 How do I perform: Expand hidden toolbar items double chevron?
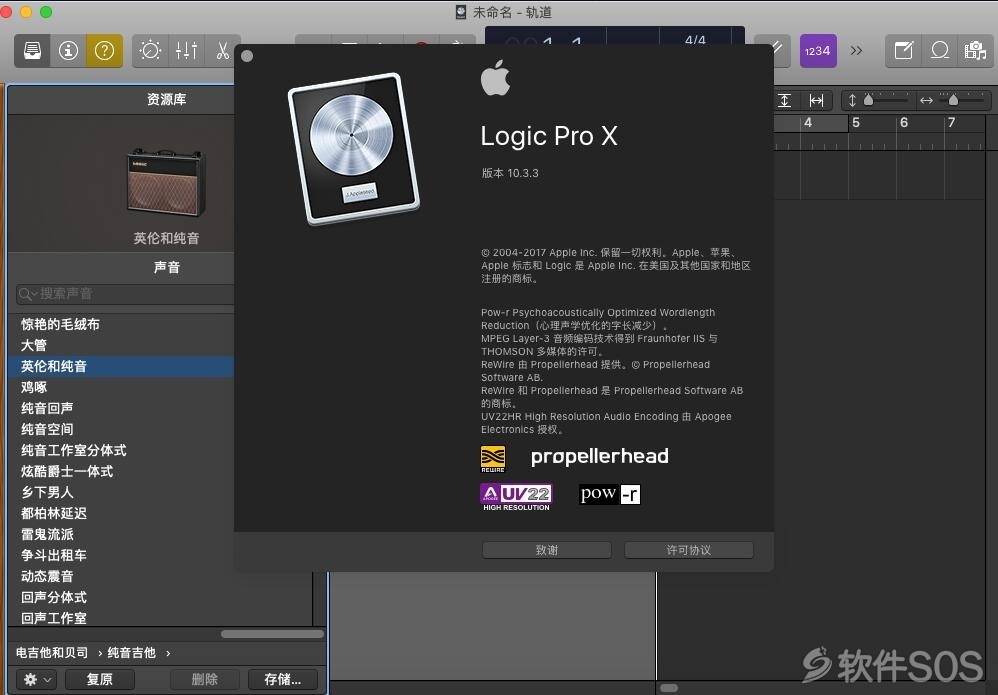tap(857, 50)
